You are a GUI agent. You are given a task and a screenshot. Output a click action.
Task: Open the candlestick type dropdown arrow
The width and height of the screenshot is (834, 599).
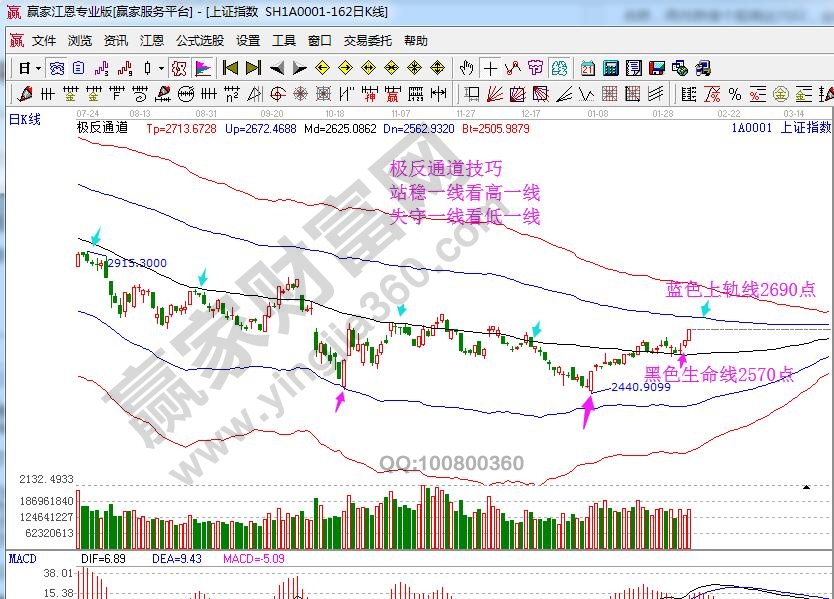(x=162, y=68)
